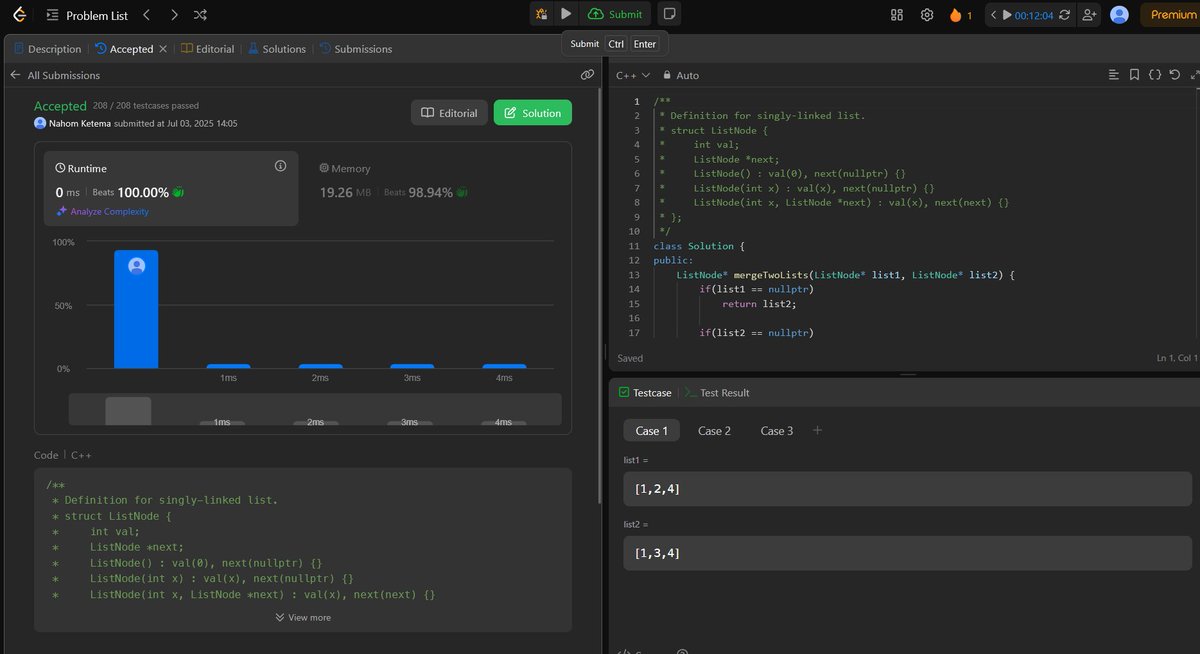Switch to the Description tab
This screenshot has height=654, width=1200.
[48, 49]
